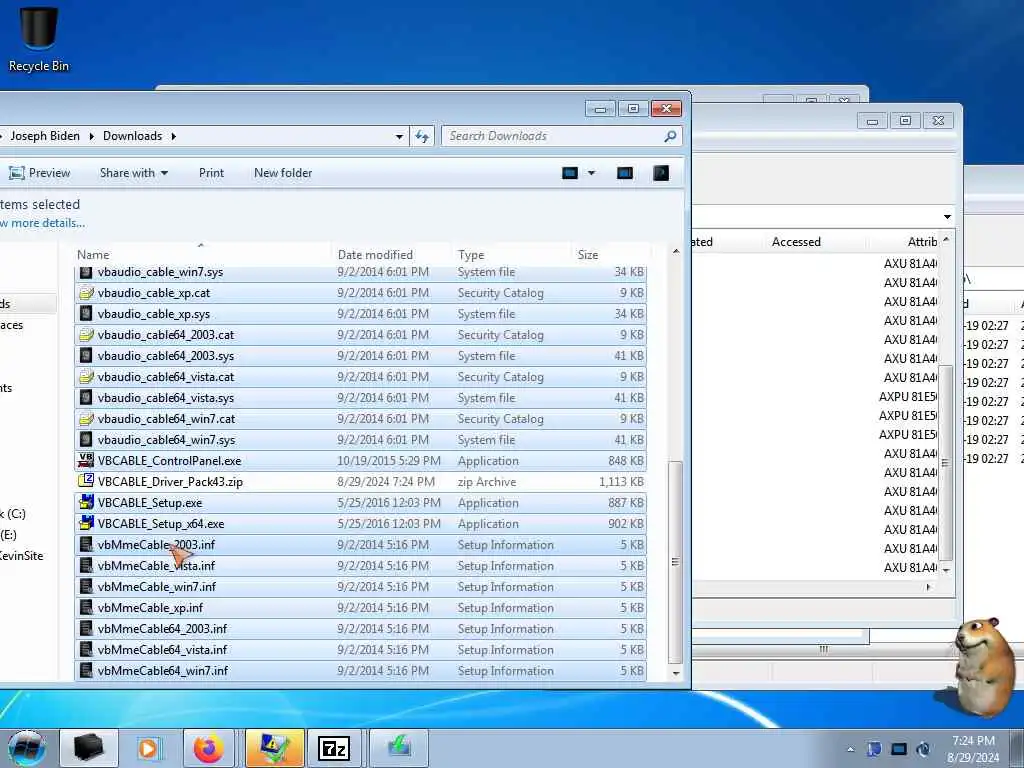Screen dimensions: 1024x768
Task: Select the vbMmeCable_2003.inf file
Action: 361,545
